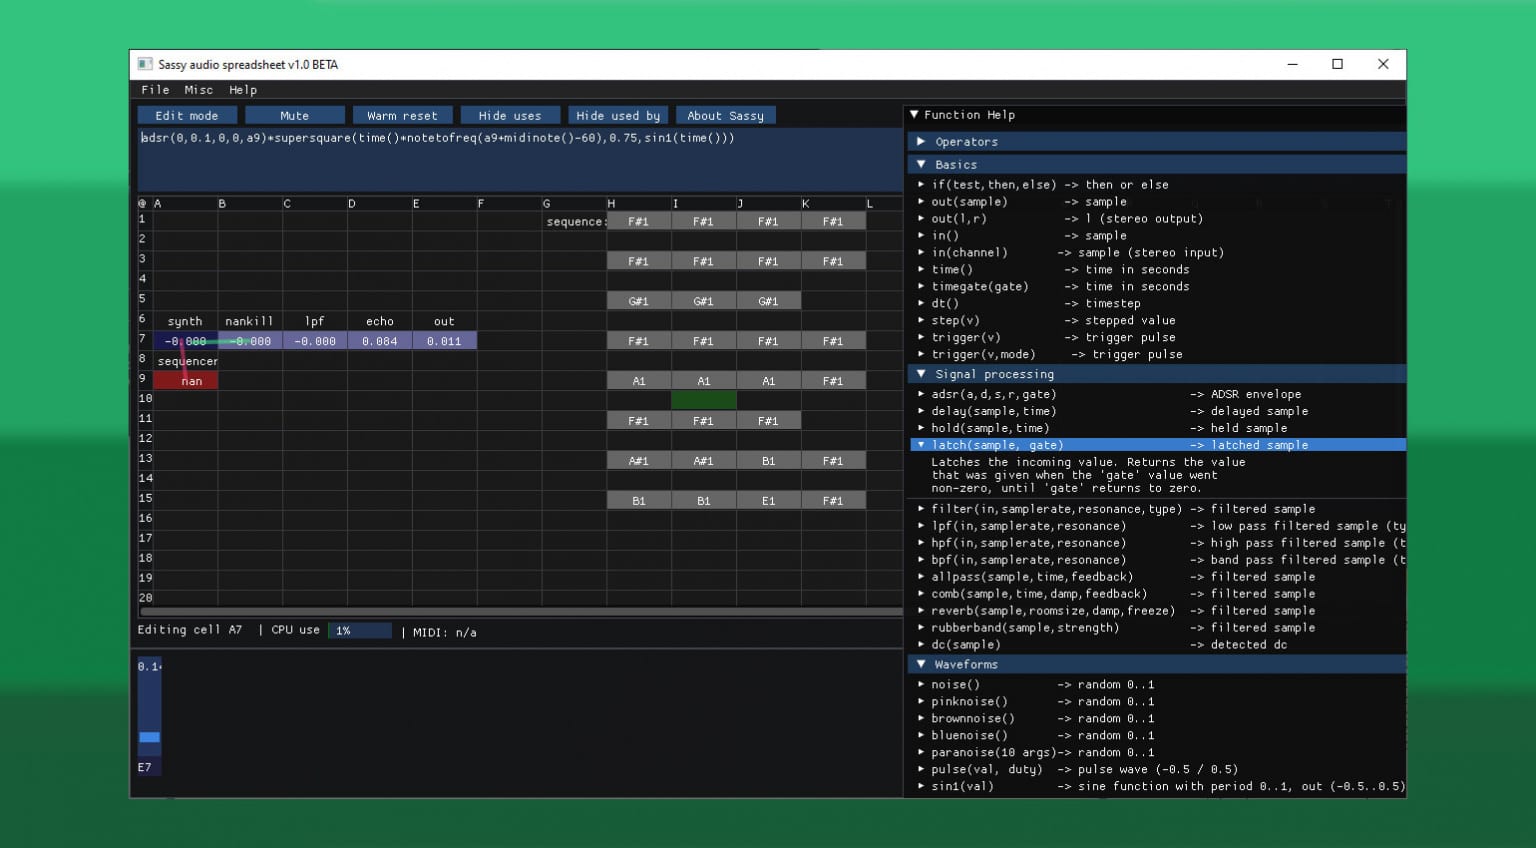Open the Help menu
The height and width of the screenshot is (848, 1536).
tap(243, 90)
